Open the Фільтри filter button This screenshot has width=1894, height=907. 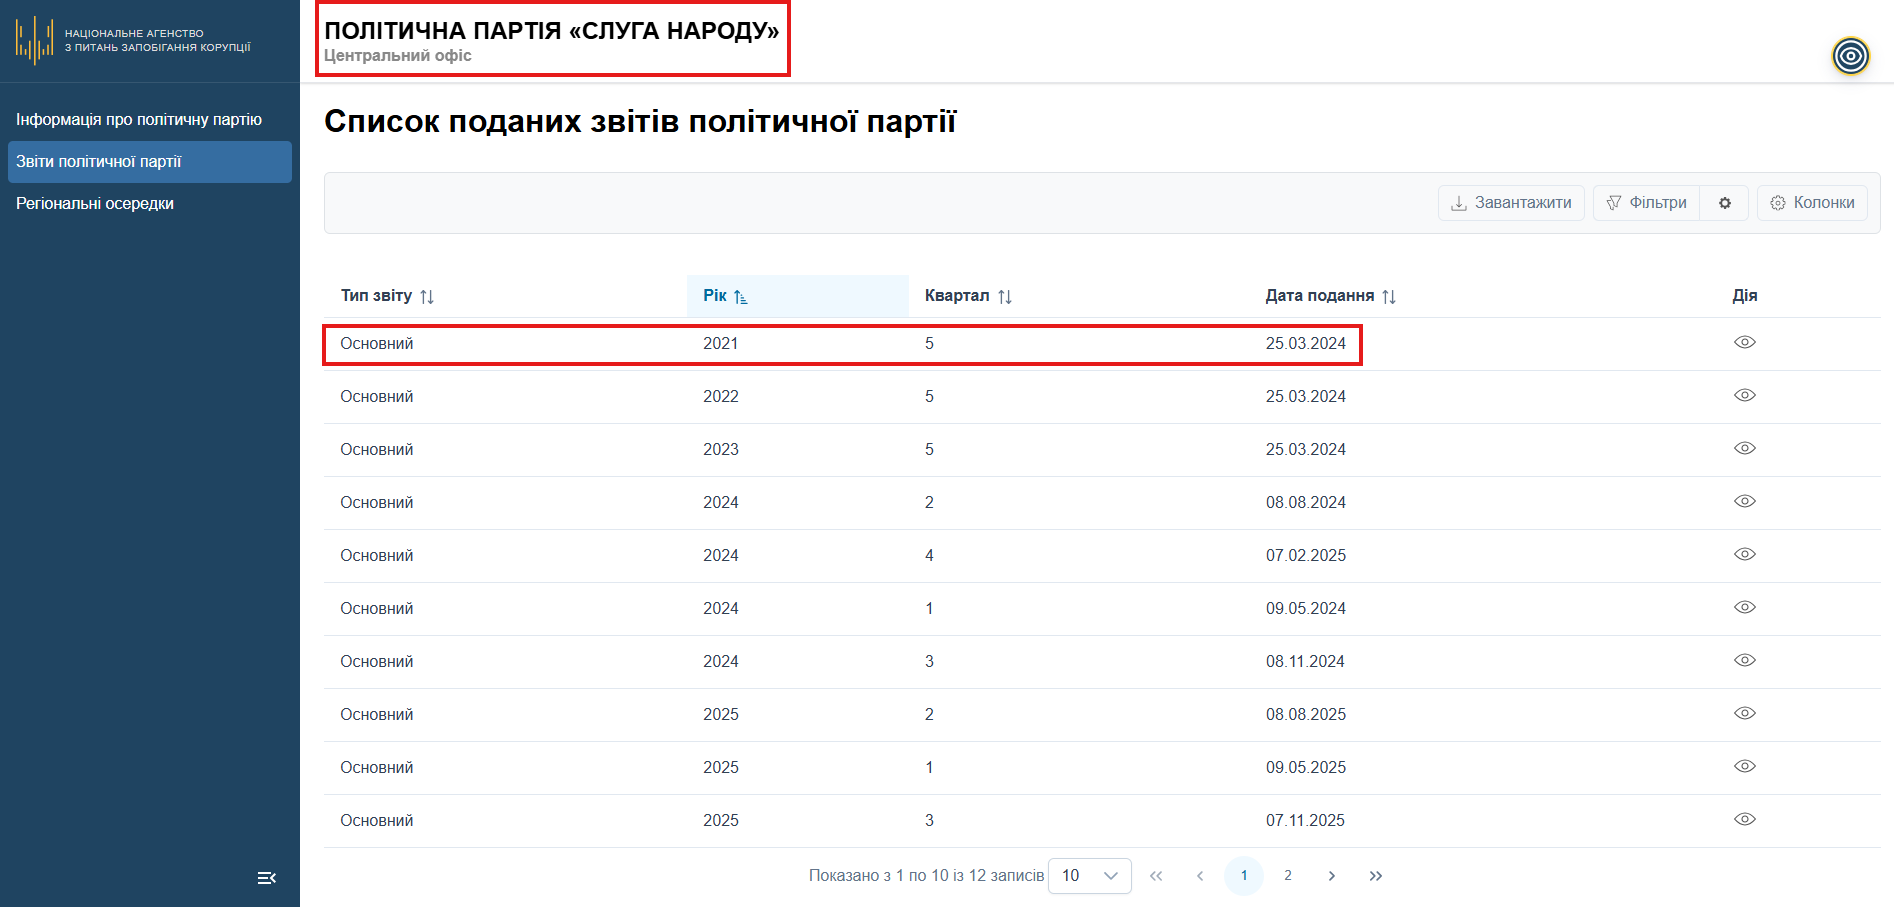tap(1646, 203)
